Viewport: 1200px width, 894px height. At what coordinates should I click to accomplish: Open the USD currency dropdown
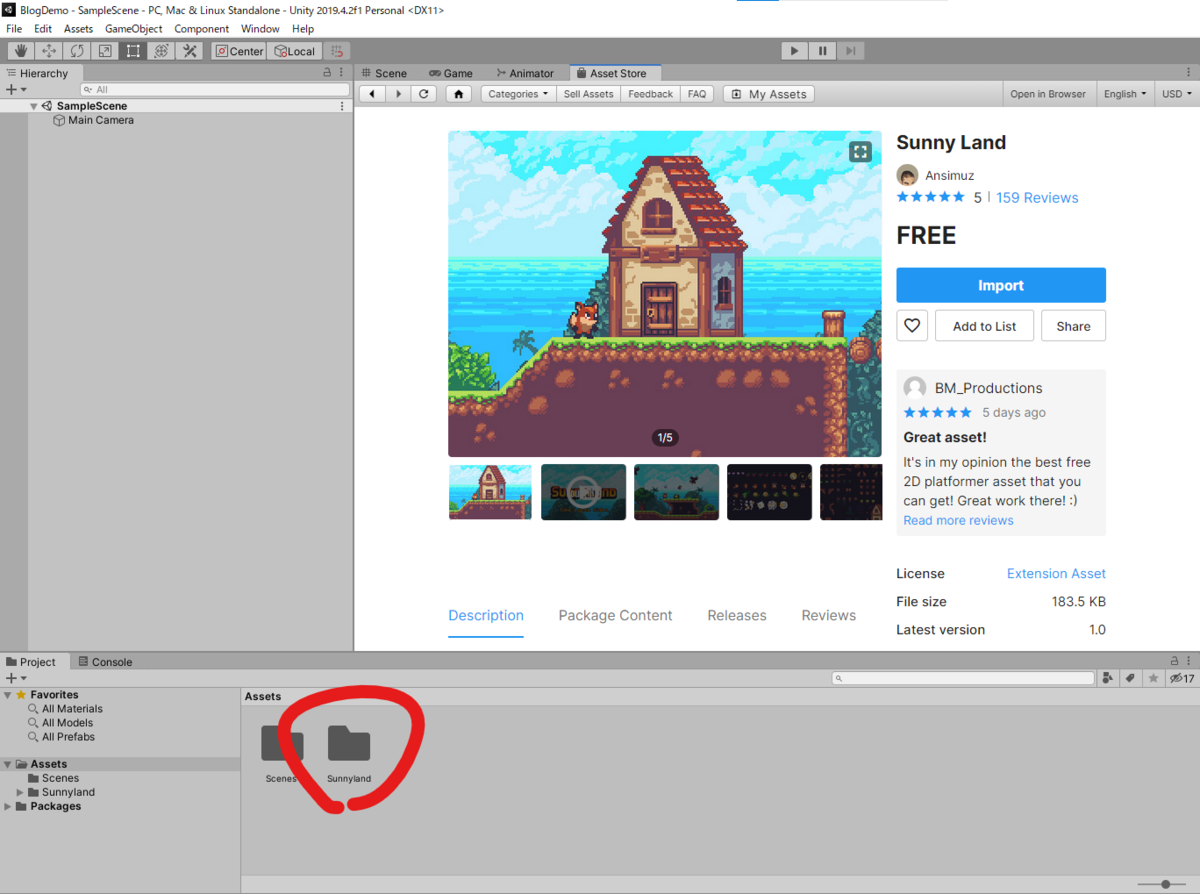[1176, 94]
